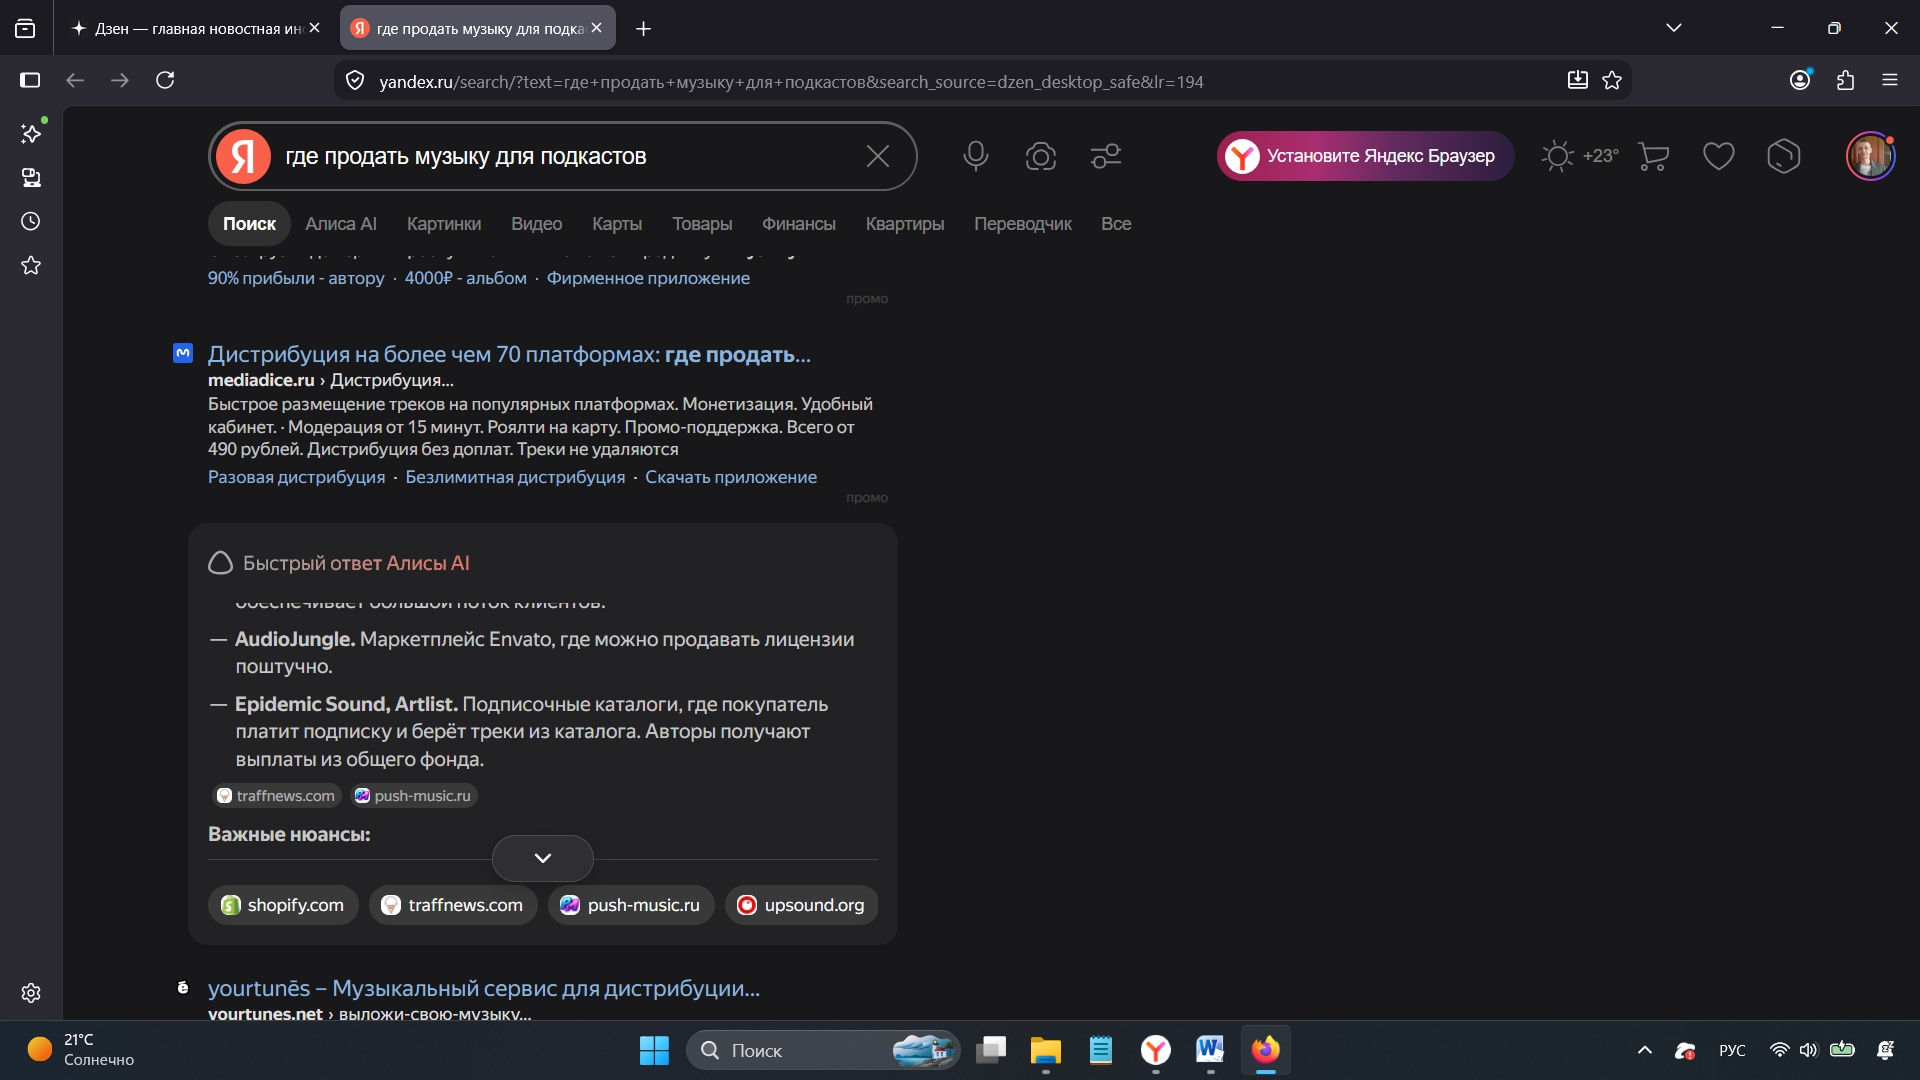Bookmark this page with the star
The width and height of the screenshot is (1920, 1080).
[x=1612, y=81]
